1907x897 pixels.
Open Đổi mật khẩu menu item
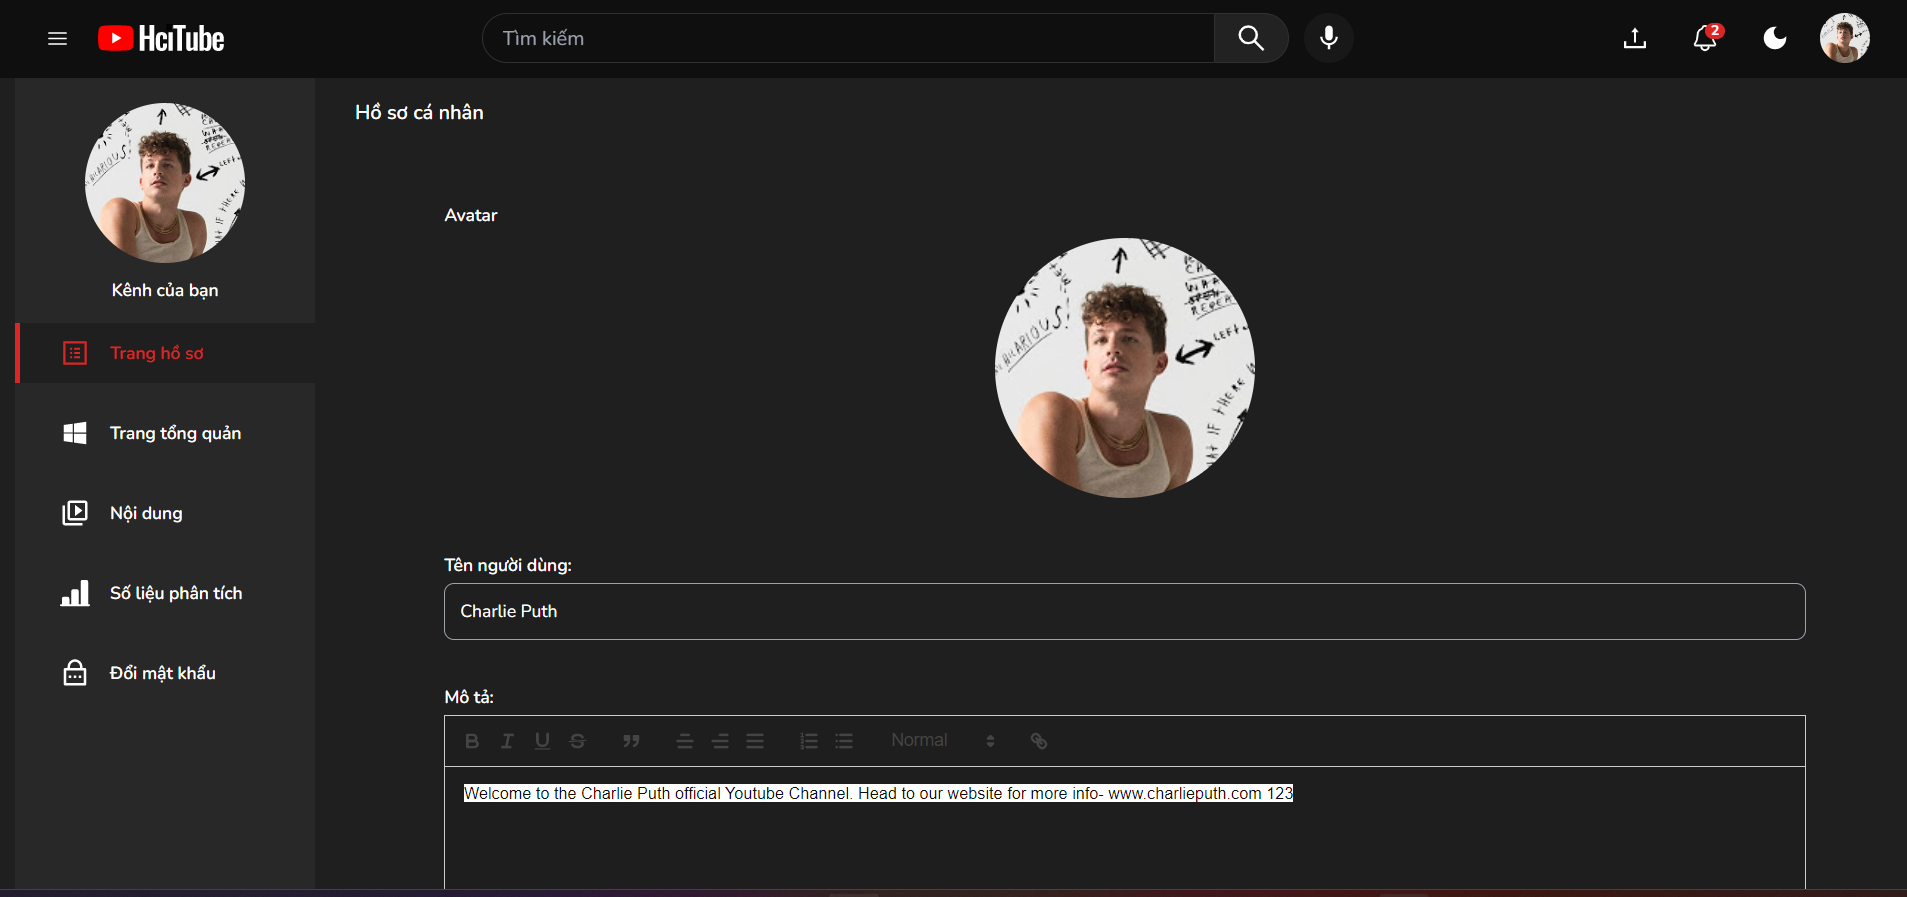[x=166, y=673]
